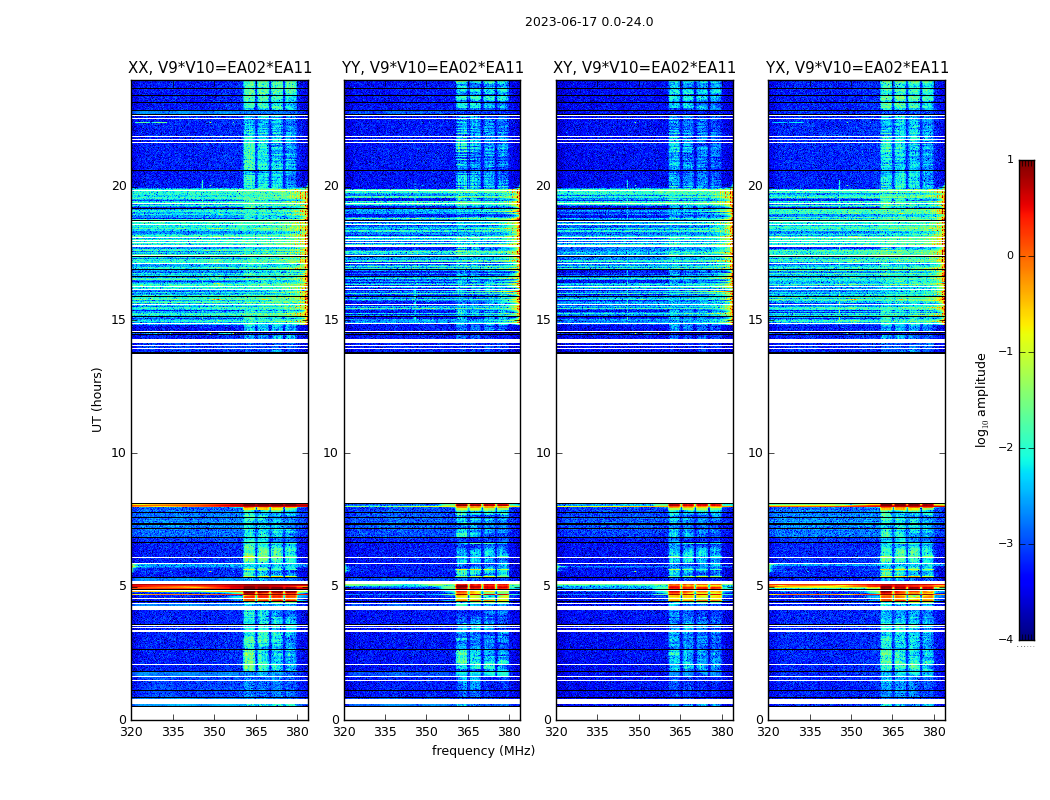Click the UT (hours) axis label
Image resolution: width=1050 pixels, height=800 pixels.
[98, 400]
